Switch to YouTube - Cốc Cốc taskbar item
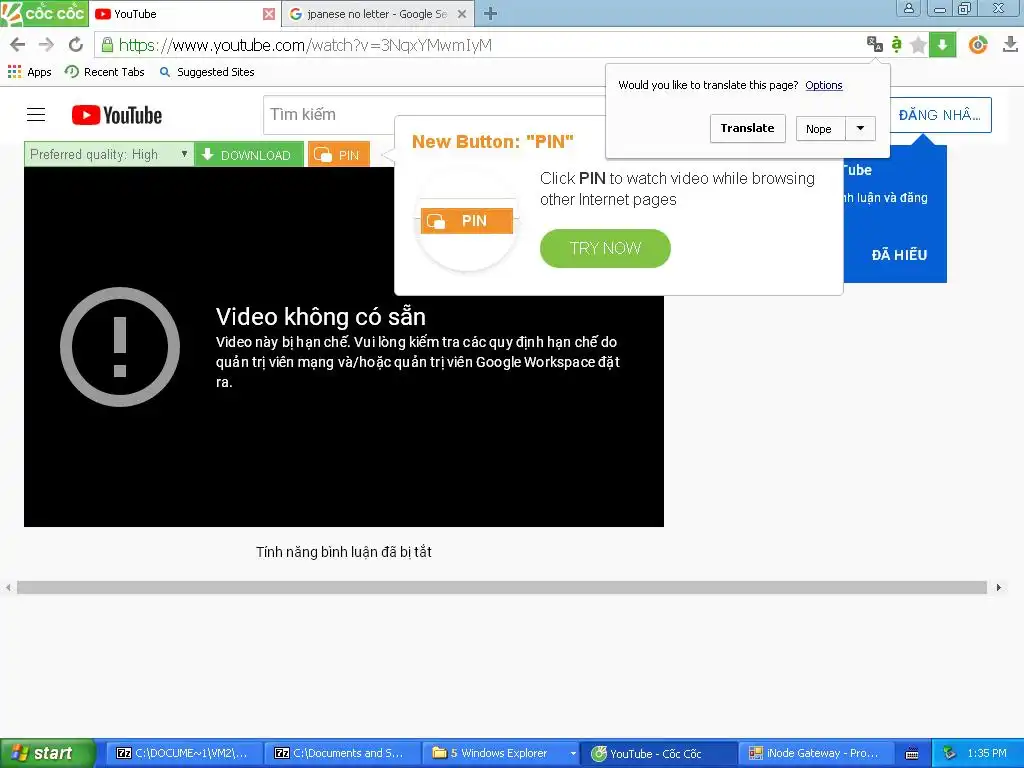The width and height of the screenshot is (1024, 768). point(659,754)
